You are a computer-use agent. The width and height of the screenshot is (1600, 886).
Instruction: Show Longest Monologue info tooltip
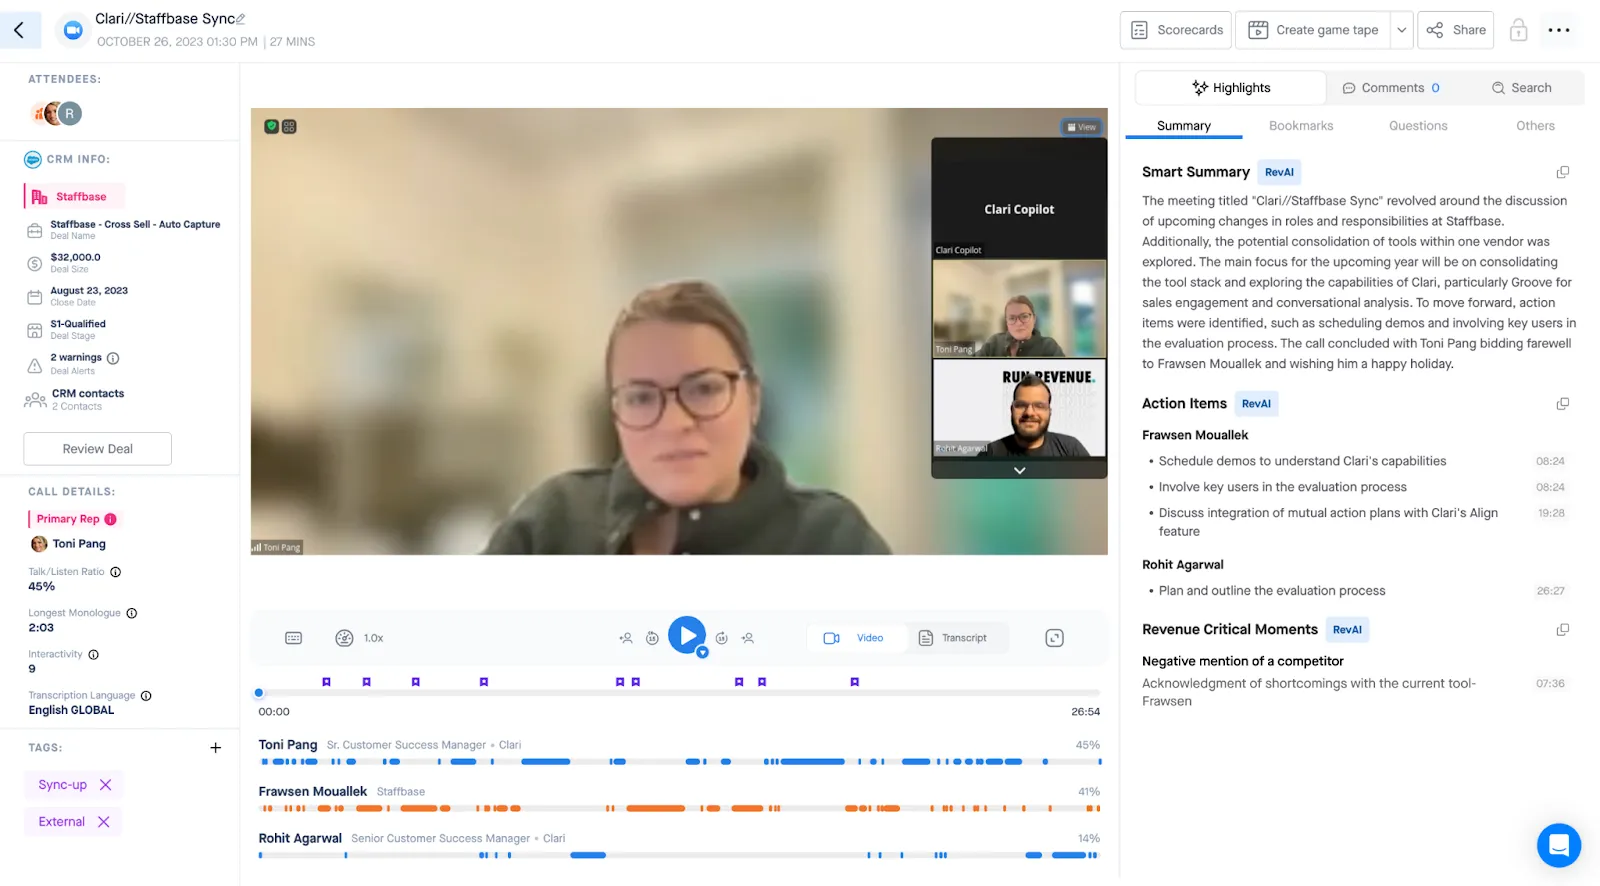point(132,613)
